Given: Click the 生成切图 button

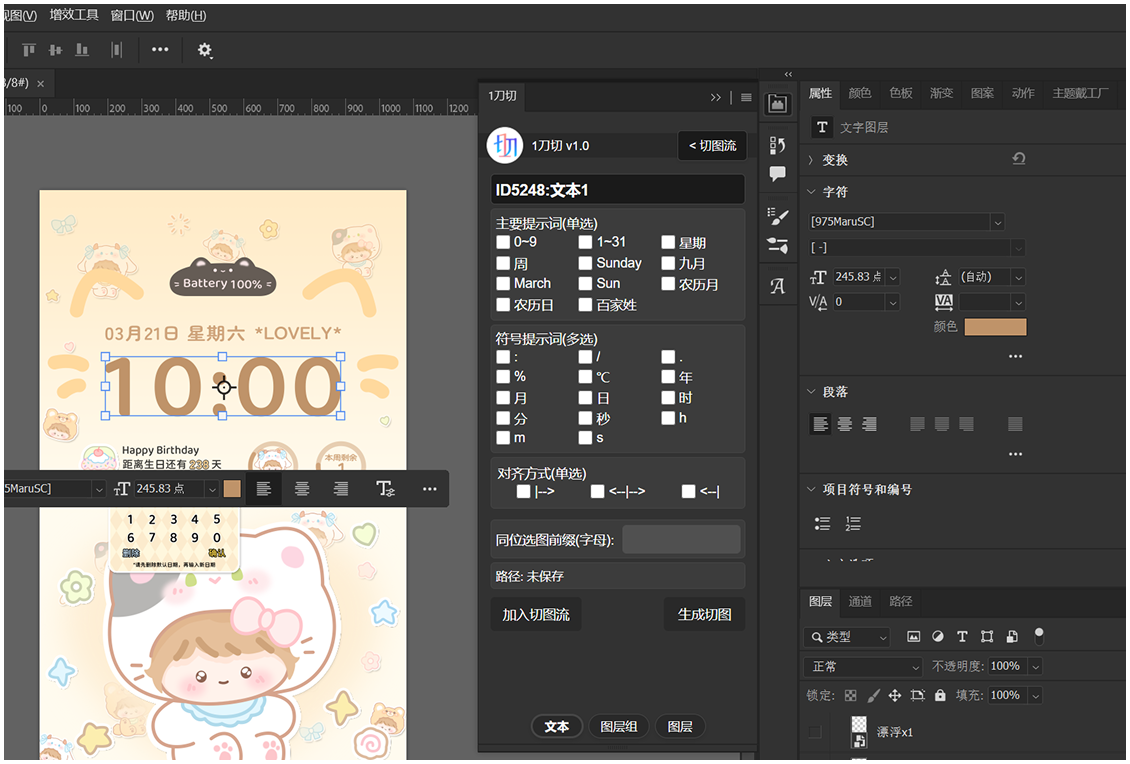Looking at the screenshot, I should (x=704, y=614).
